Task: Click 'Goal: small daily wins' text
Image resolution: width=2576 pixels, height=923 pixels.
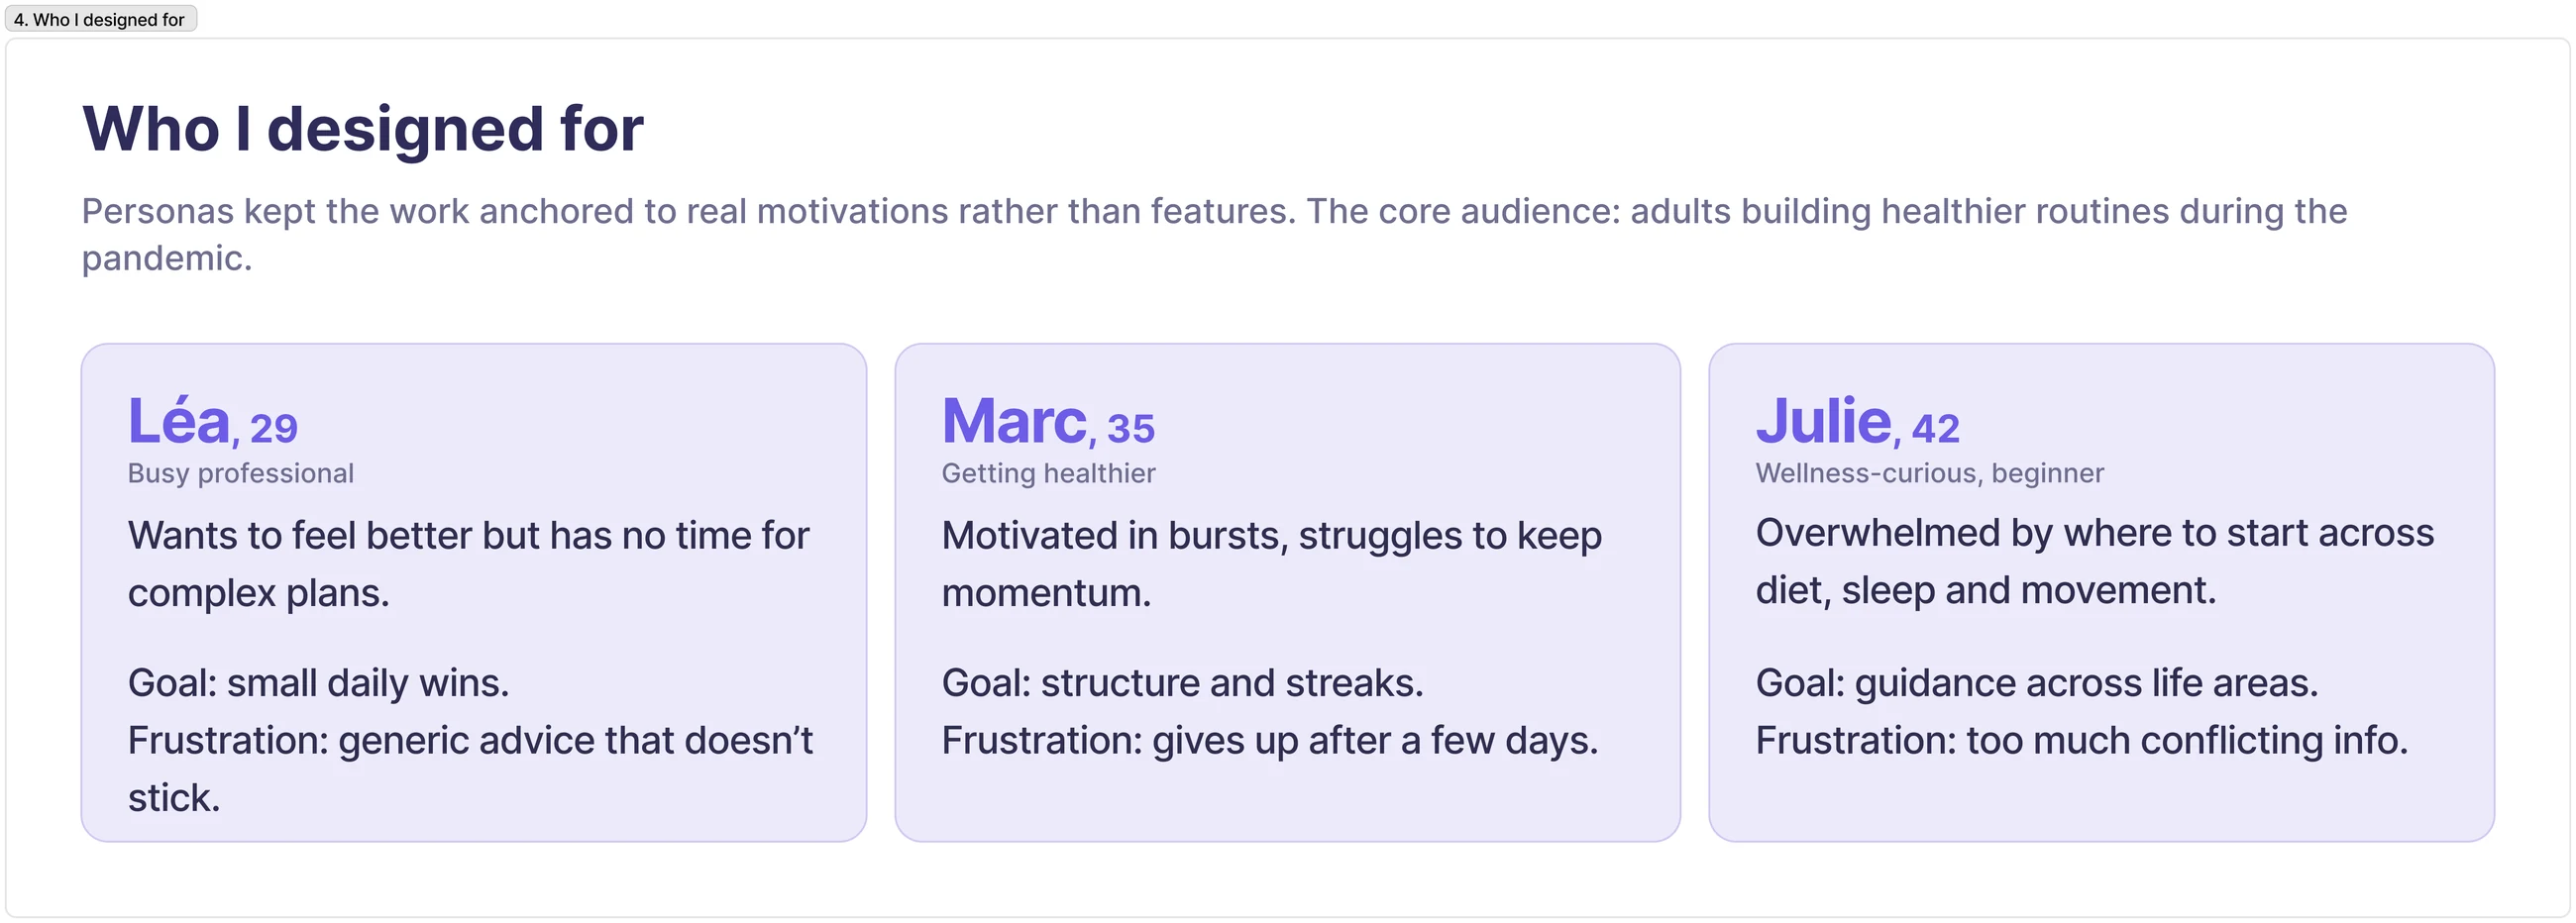Action: (318, 683)
